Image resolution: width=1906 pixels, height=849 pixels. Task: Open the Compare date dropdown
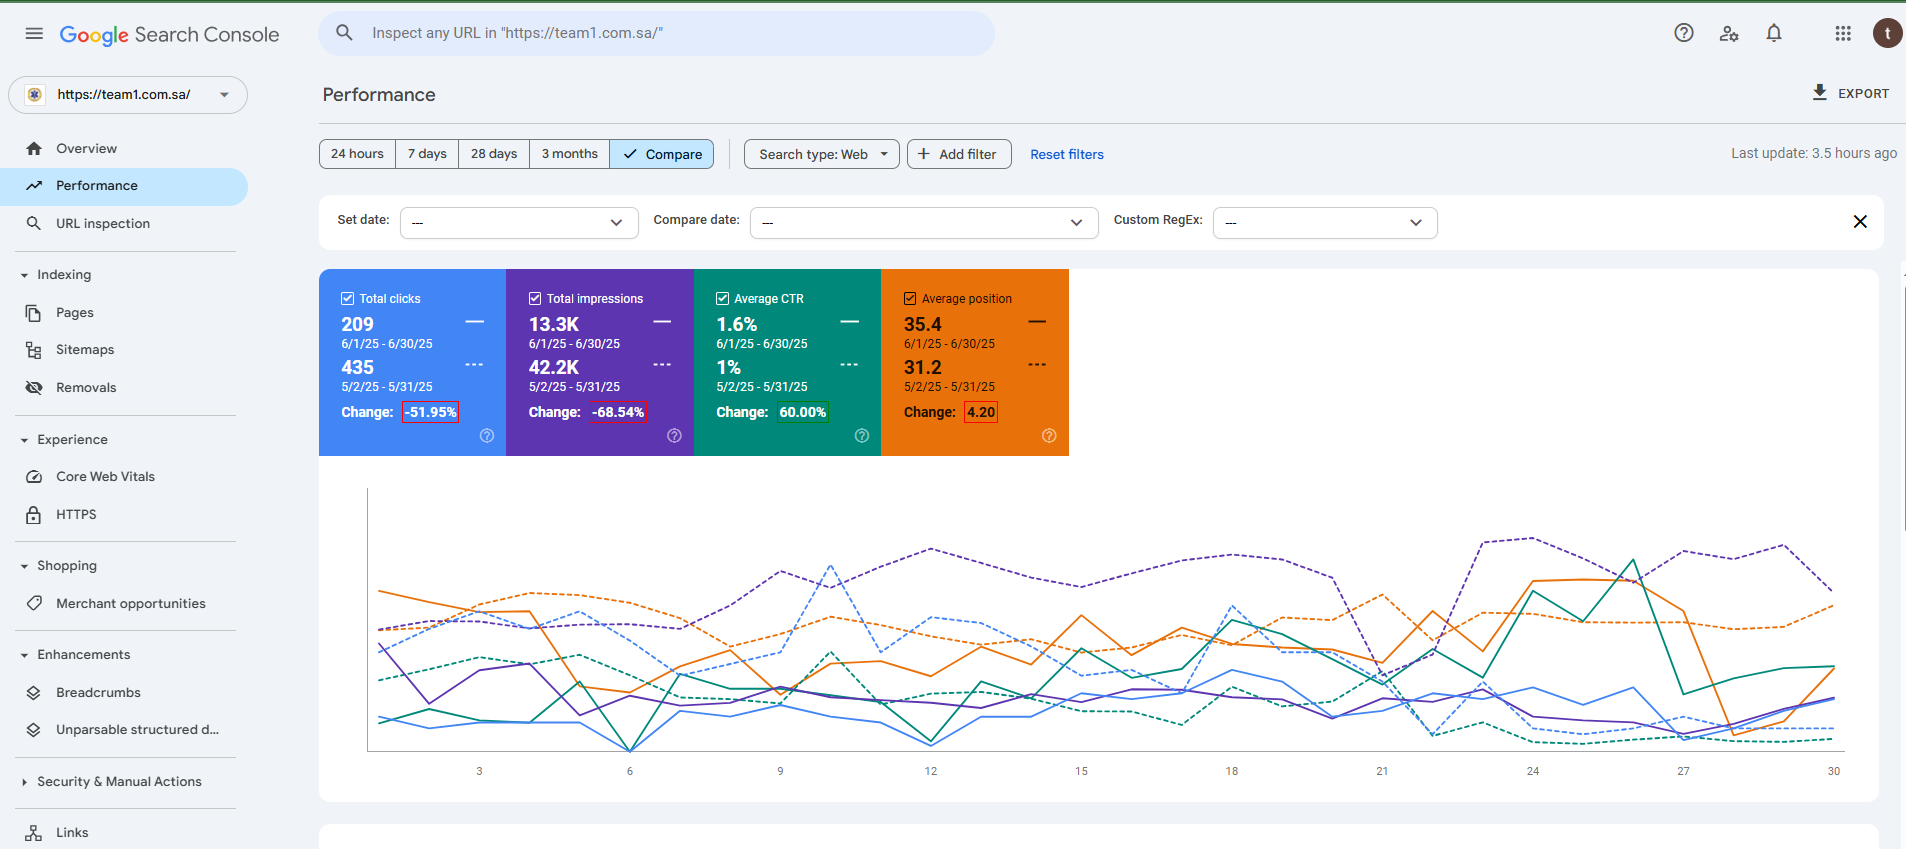[924, 222]
